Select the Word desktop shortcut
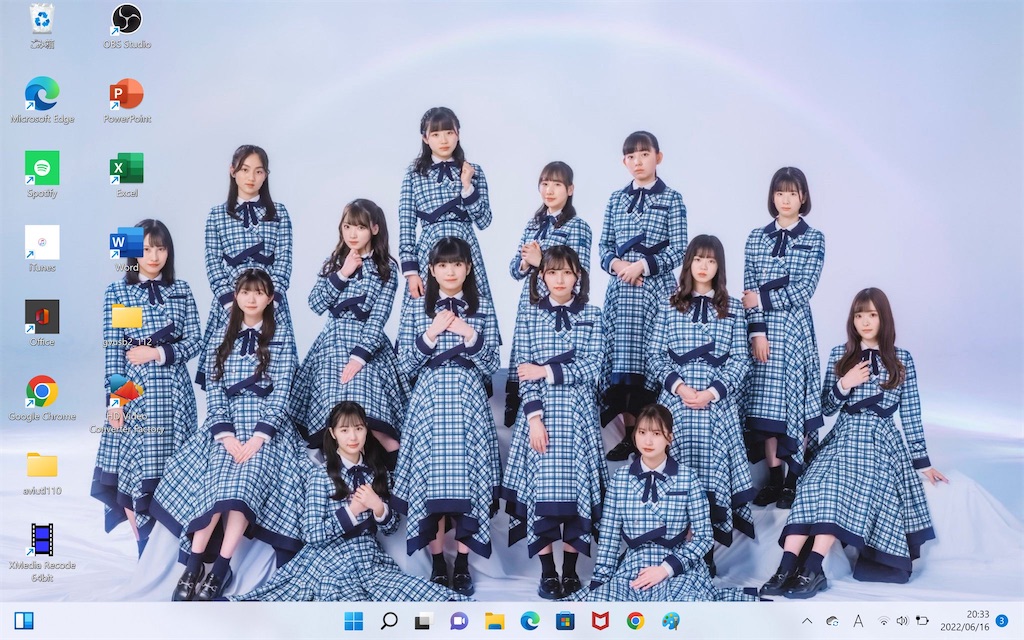Screen dimensions: 1024x640 pos(127,249)
